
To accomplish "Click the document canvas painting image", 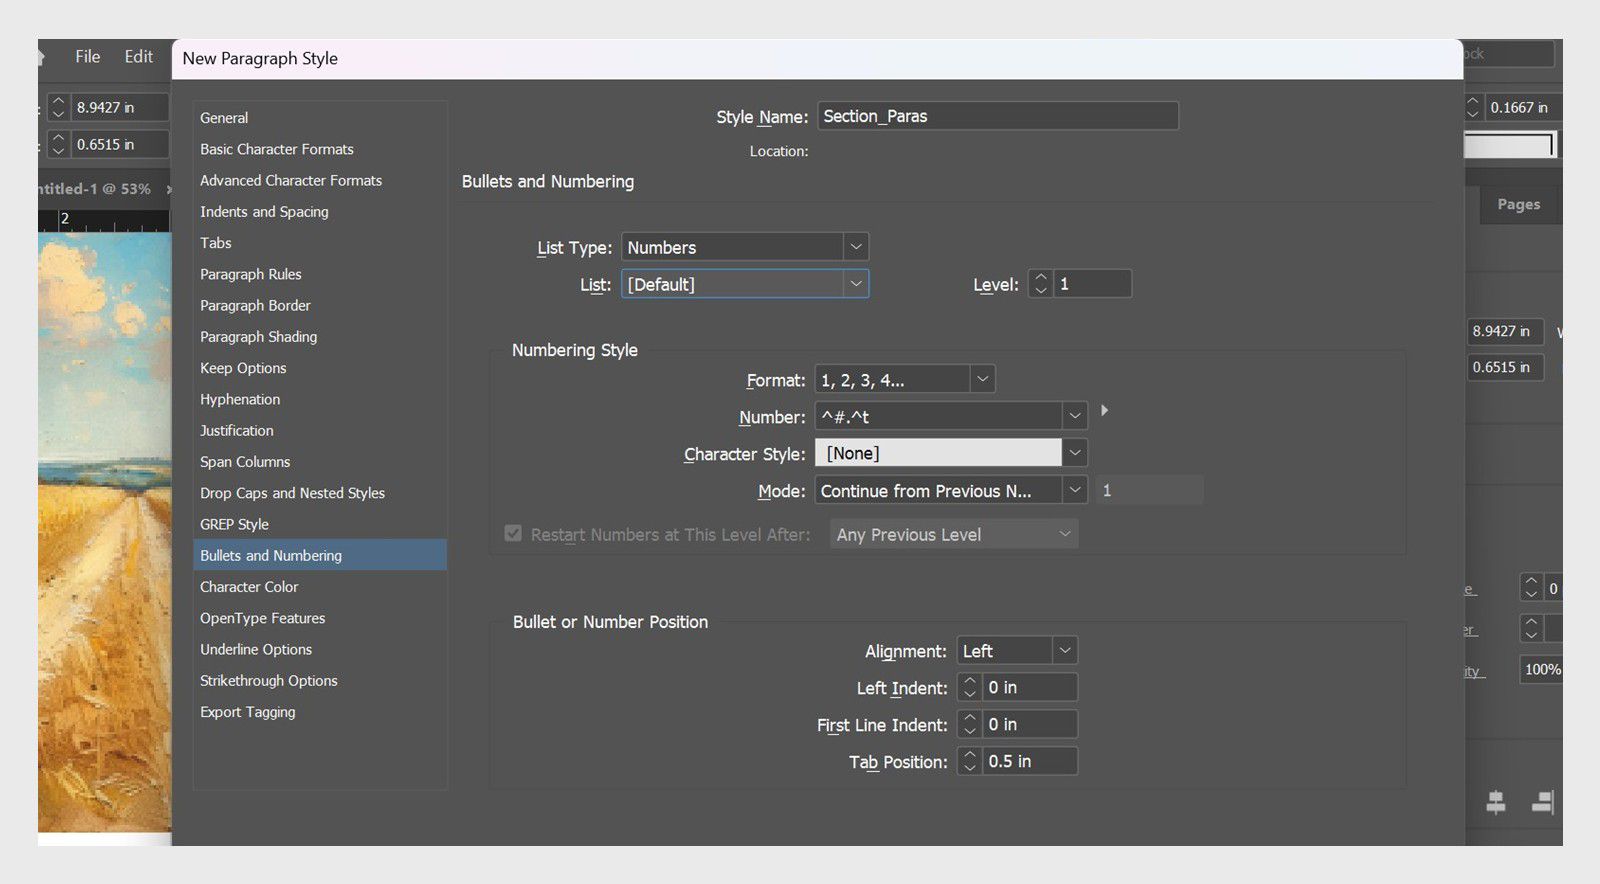I will tap(104, 530).
